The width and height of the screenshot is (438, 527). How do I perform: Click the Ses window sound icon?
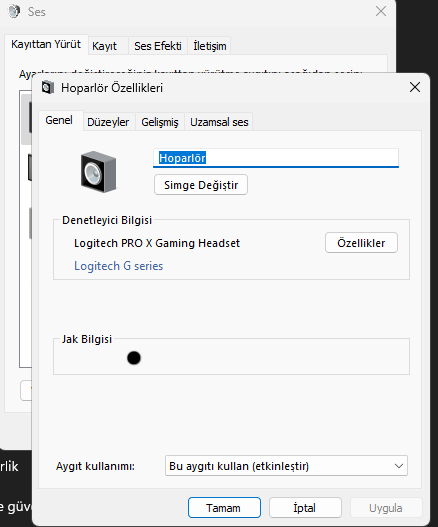tap(14, 11)
